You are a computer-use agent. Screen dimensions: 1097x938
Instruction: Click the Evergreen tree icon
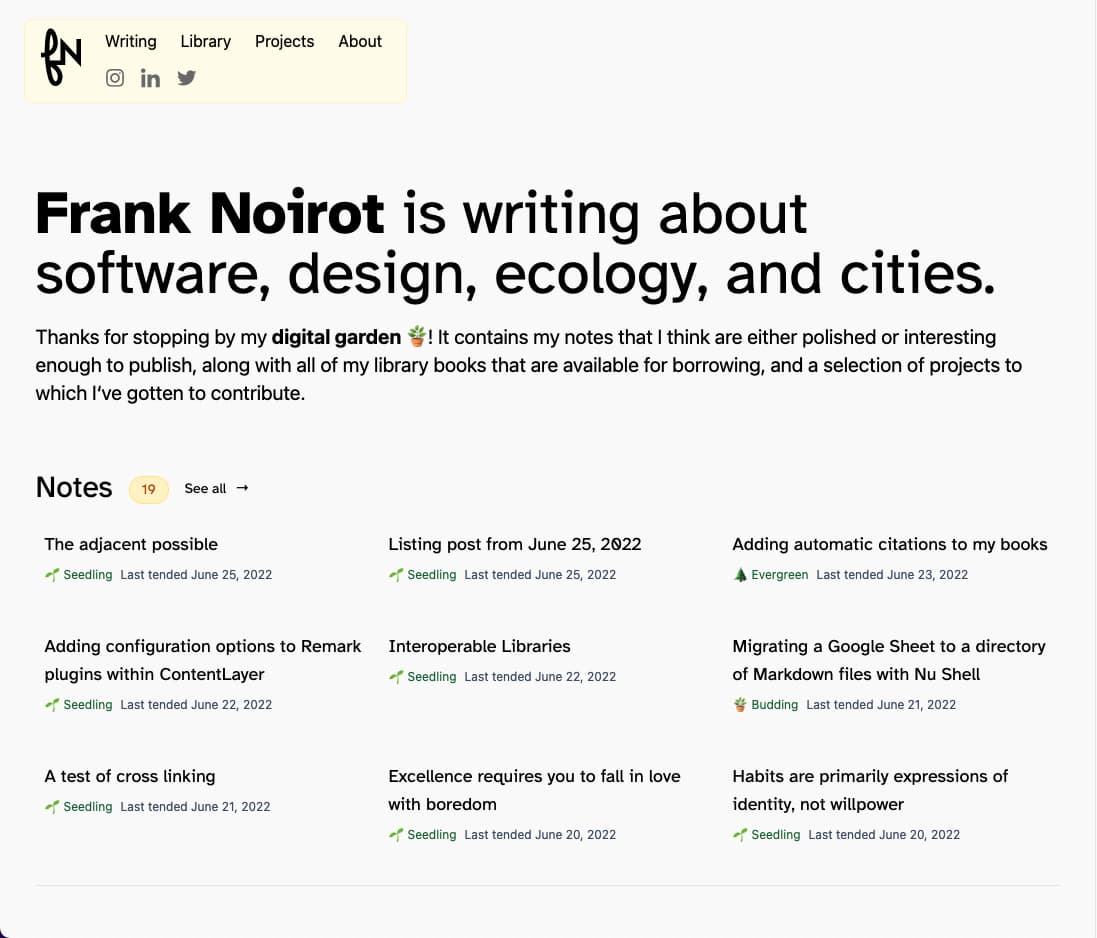741,575
